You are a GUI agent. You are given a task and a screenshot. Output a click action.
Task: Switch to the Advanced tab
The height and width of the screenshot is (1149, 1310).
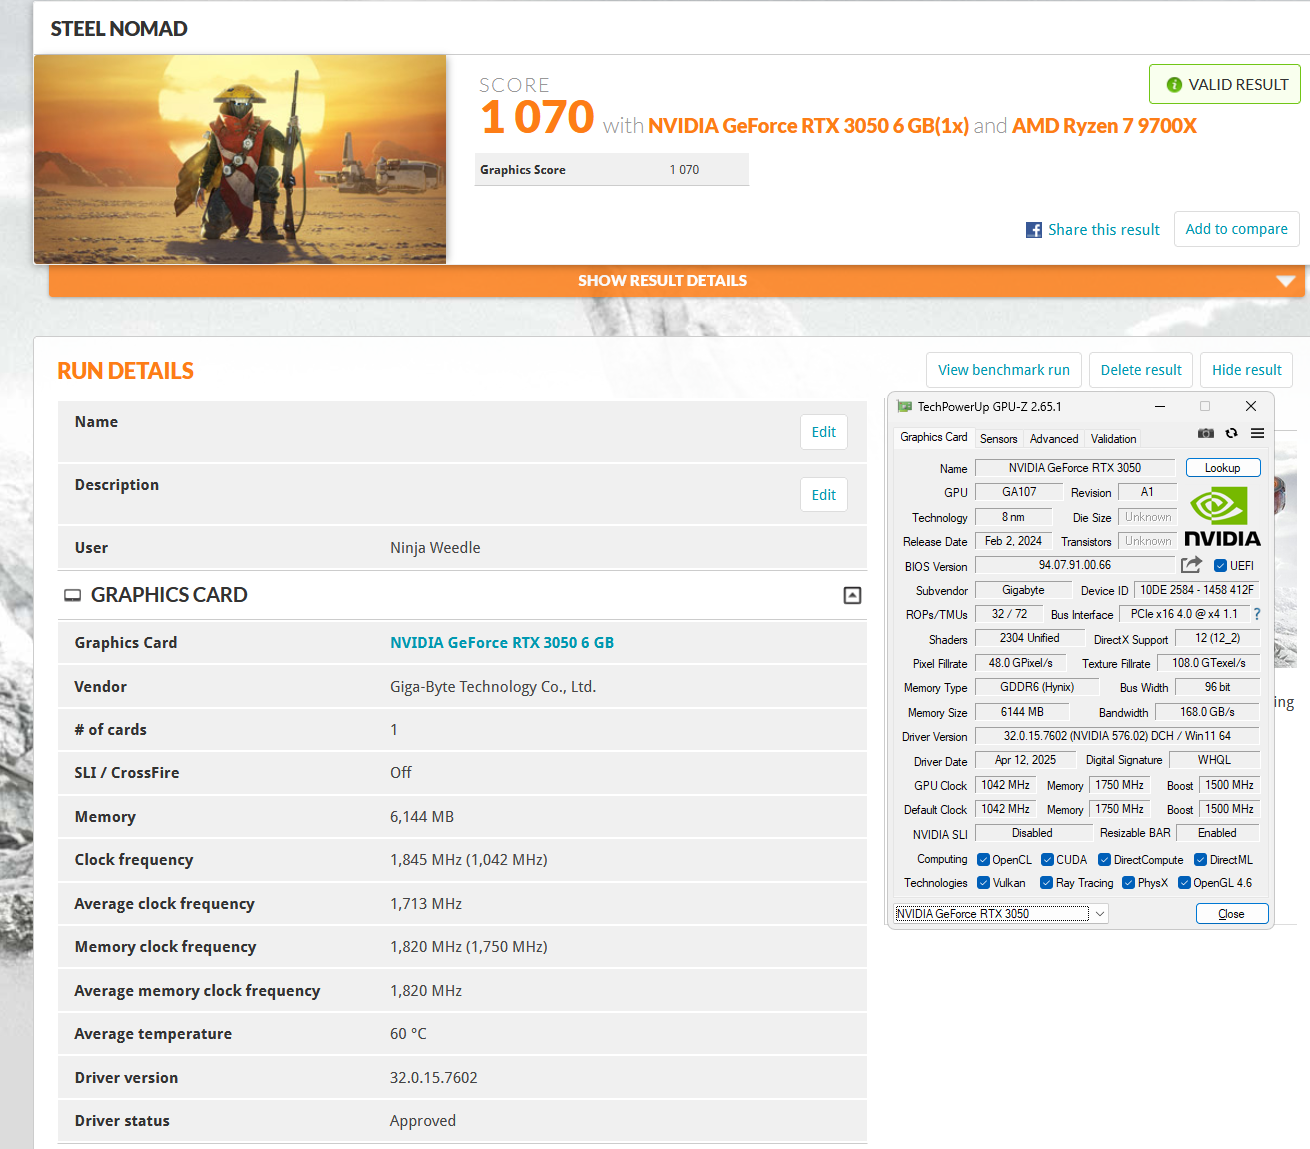[1054, 439]
